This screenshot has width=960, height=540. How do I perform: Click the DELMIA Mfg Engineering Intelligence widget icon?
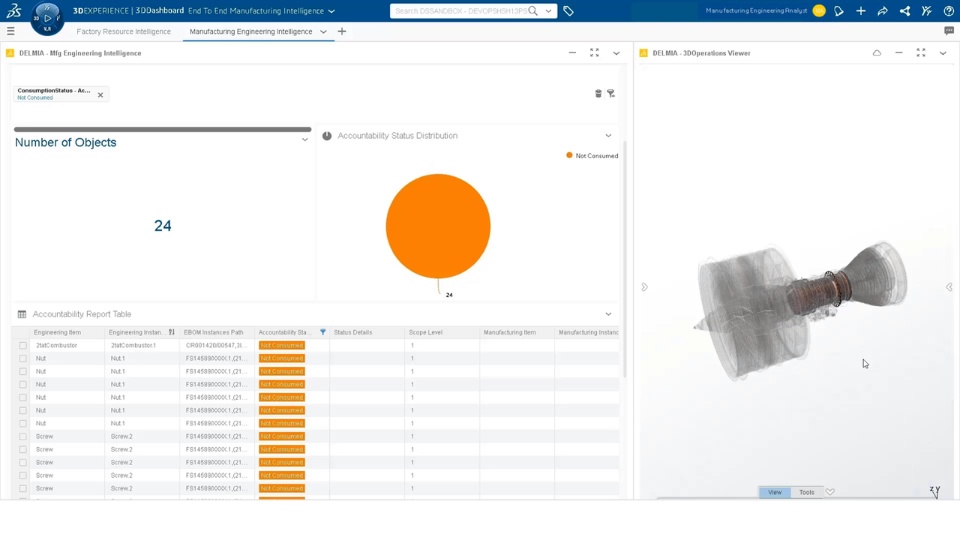[10, 53]
